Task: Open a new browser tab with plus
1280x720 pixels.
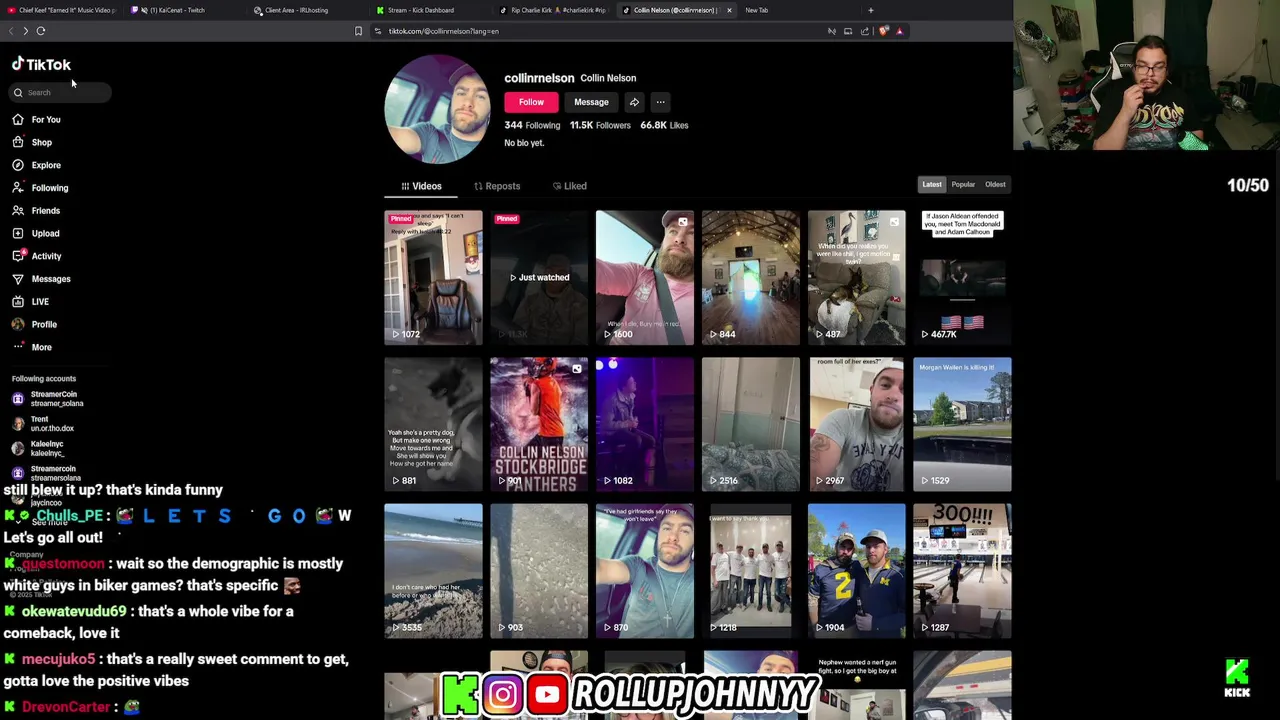Action: (870, 10)
